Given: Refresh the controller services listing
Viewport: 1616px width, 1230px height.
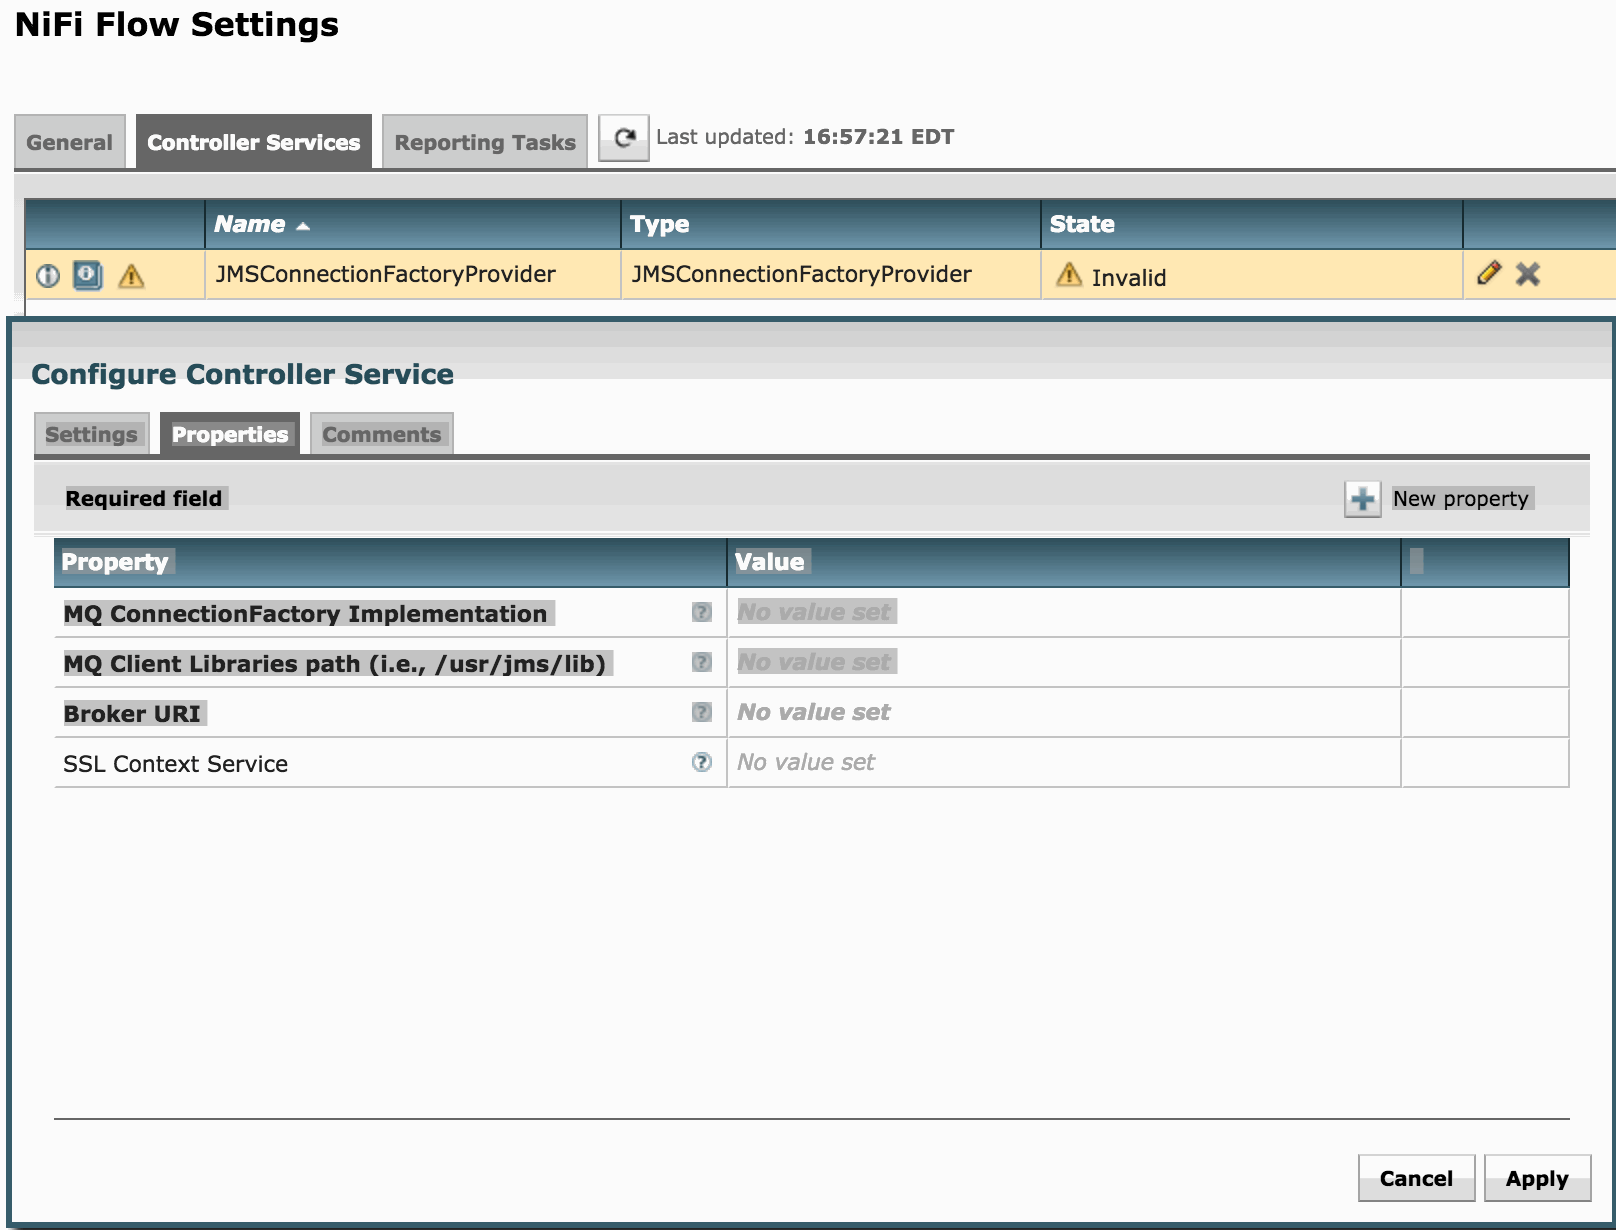Looking at the screenshot, I should tap(623, 140).
